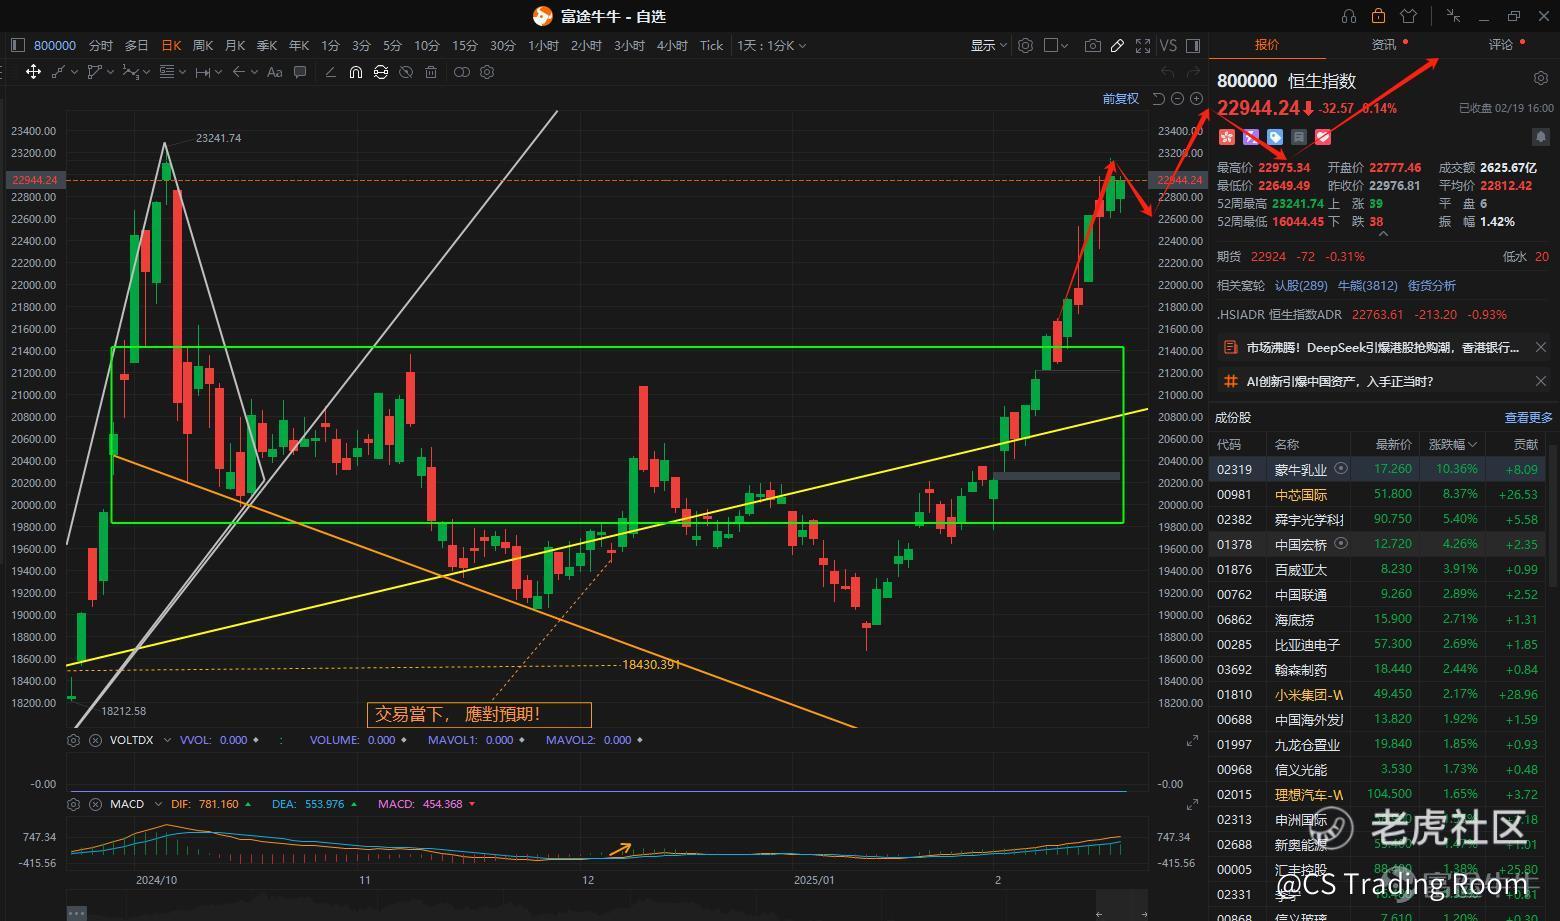Dismiss the DeepSeek news banner
This screenshot has width=1560, height=921.
pos(1540,347)
